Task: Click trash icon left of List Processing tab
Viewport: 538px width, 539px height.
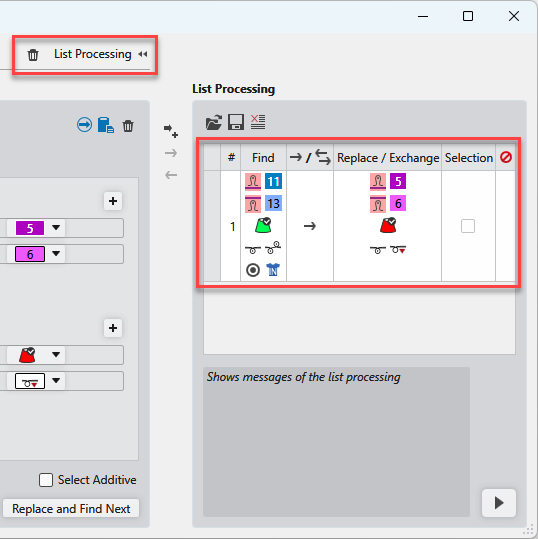Action: (33, 55)
